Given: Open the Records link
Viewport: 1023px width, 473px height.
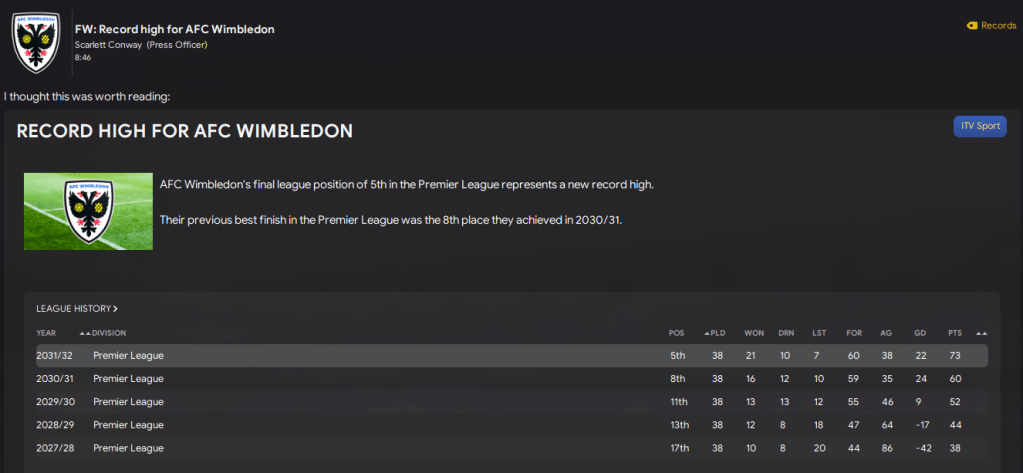Looking at the screenshot, I should pyautogui.click(x=998, y=26).
